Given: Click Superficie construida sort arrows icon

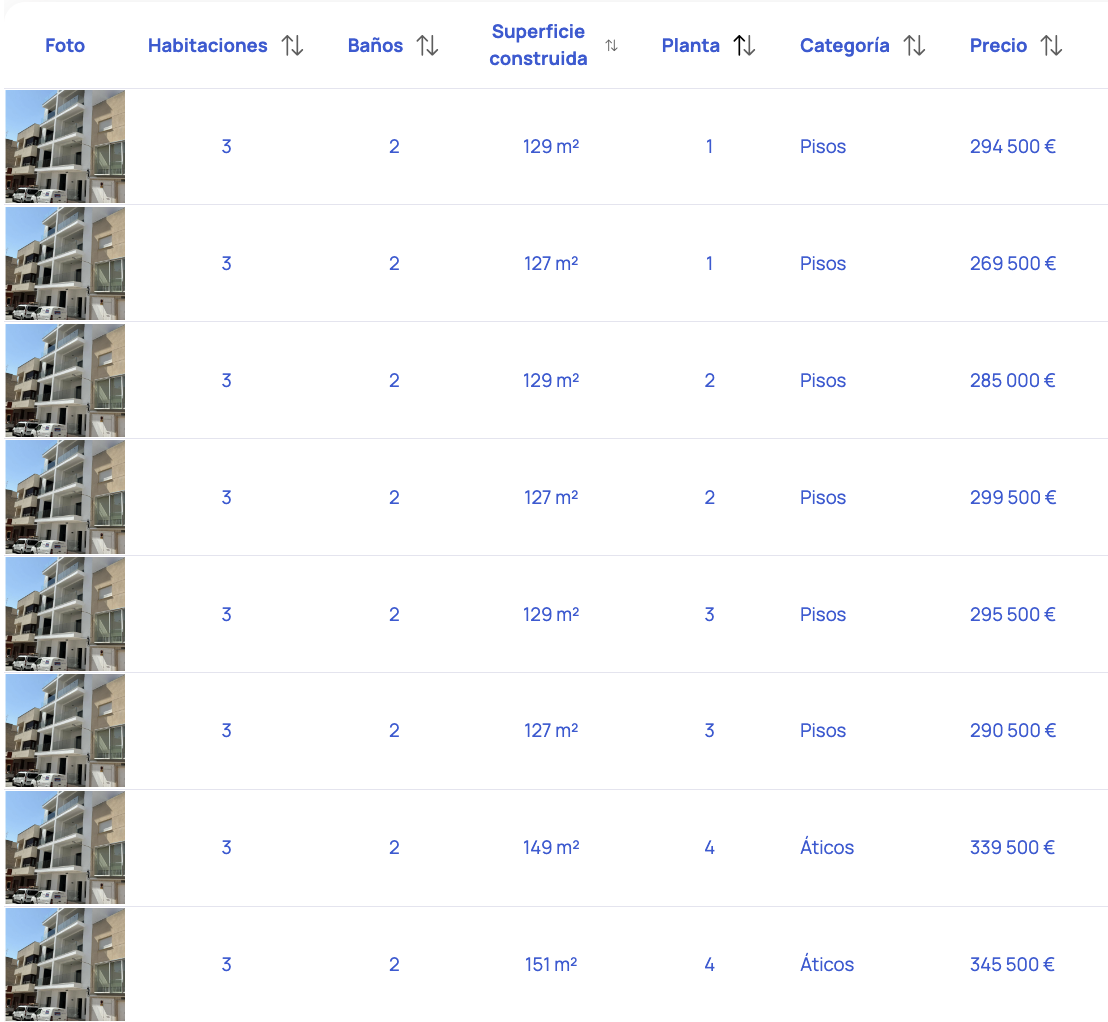Looking at the screenshot, I should pos(612,46).
